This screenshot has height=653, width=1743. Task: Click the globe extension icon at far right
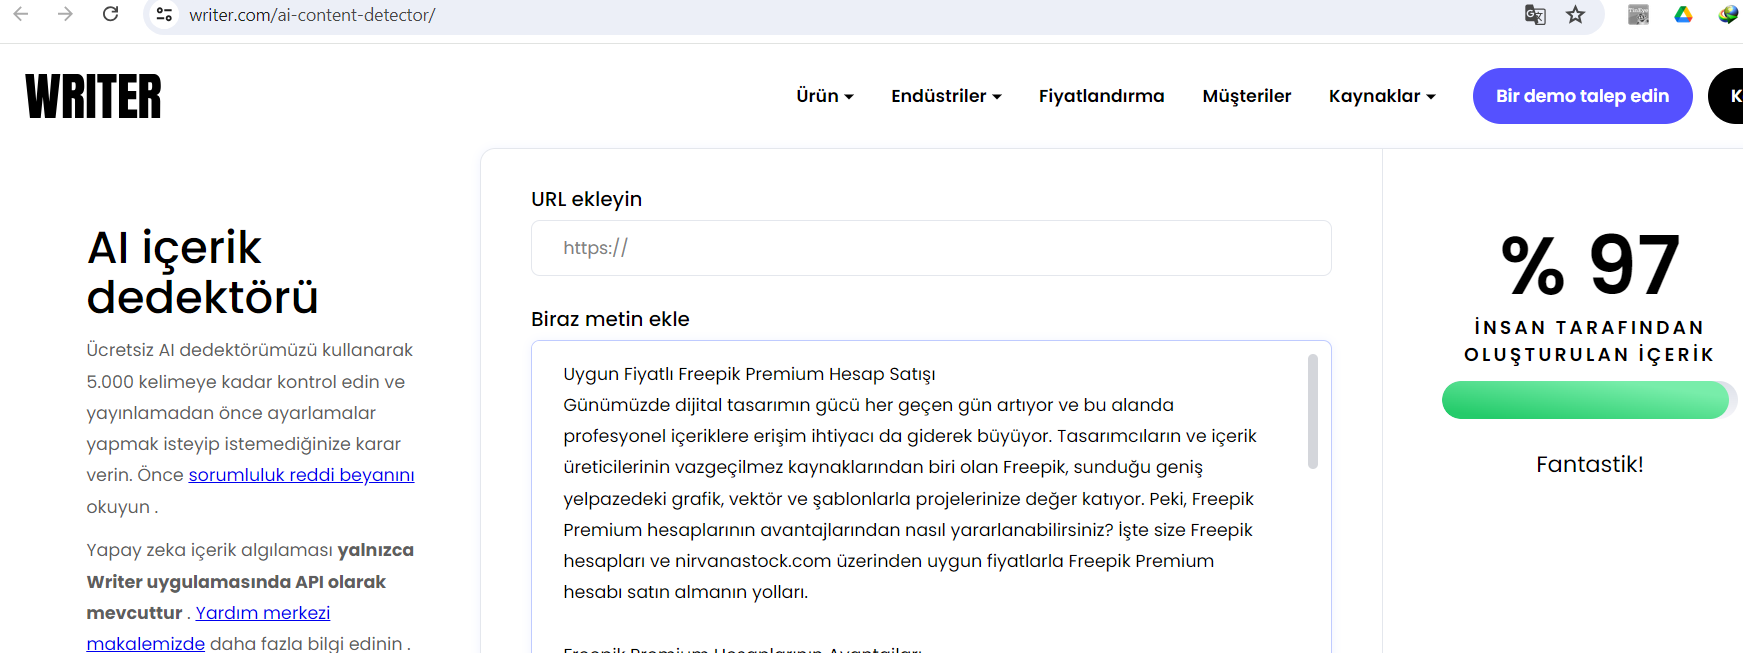[x=1729, y=15]
